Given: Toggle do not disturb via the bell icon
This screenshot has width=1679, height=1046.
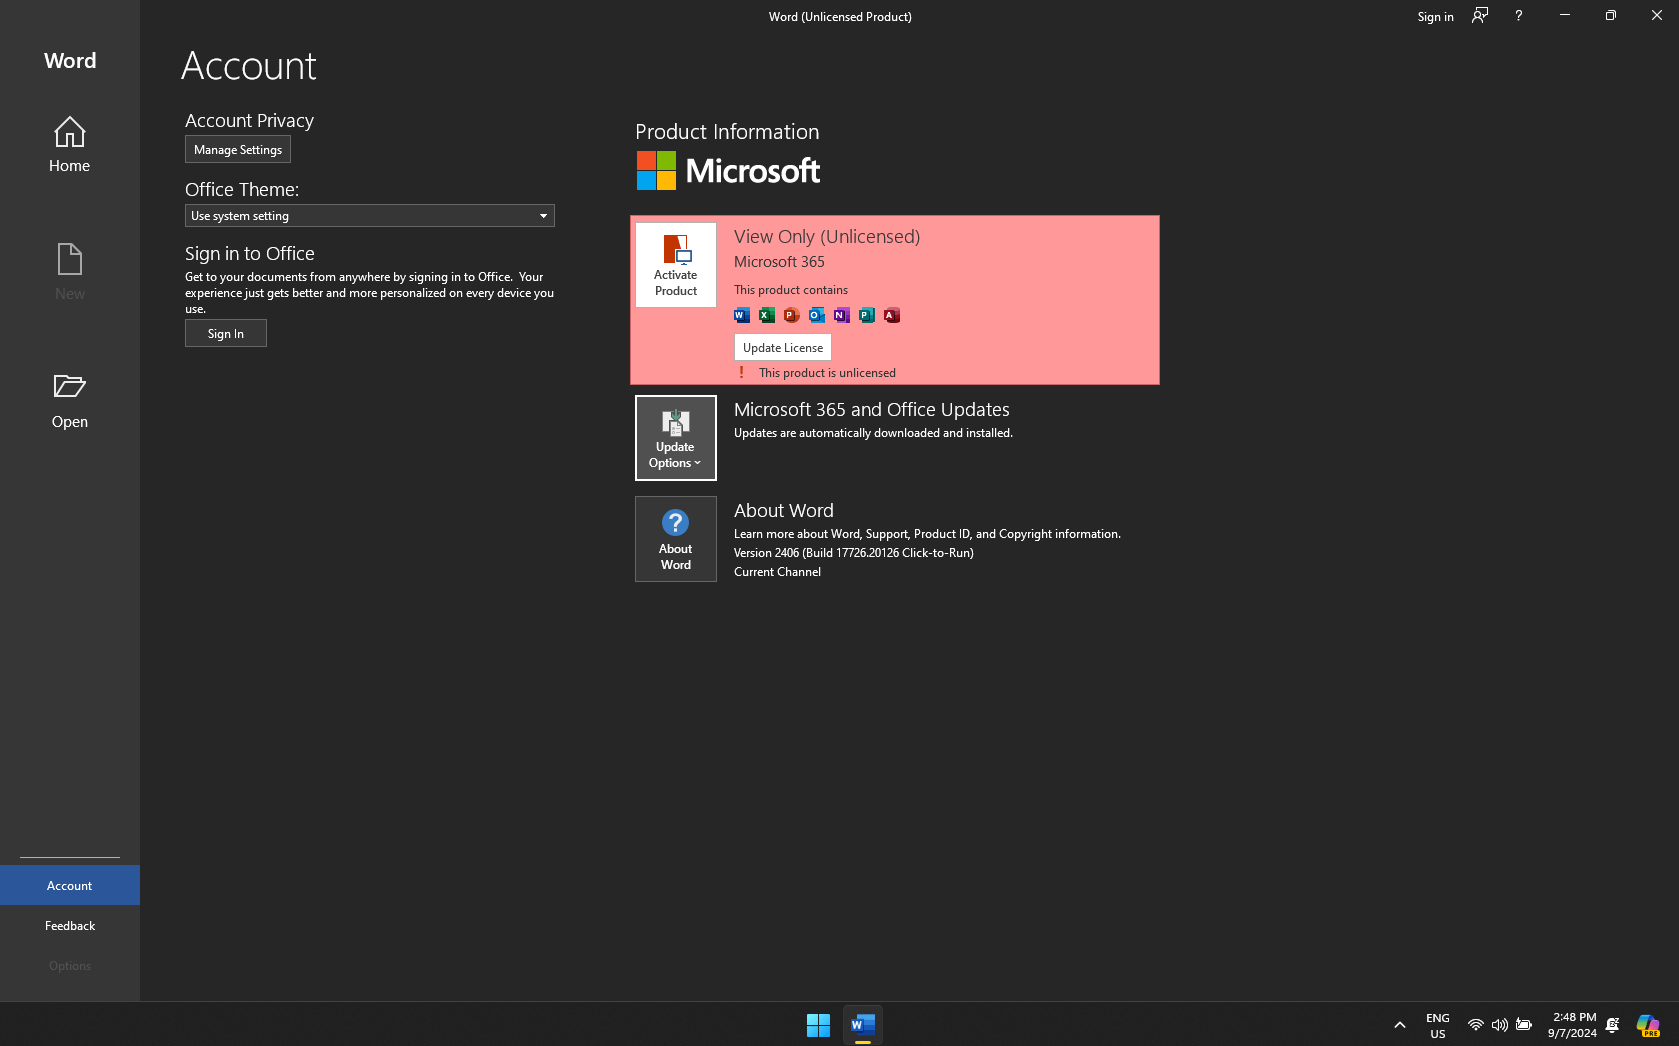Looking at the screenshot, I should point(1612,1024).
